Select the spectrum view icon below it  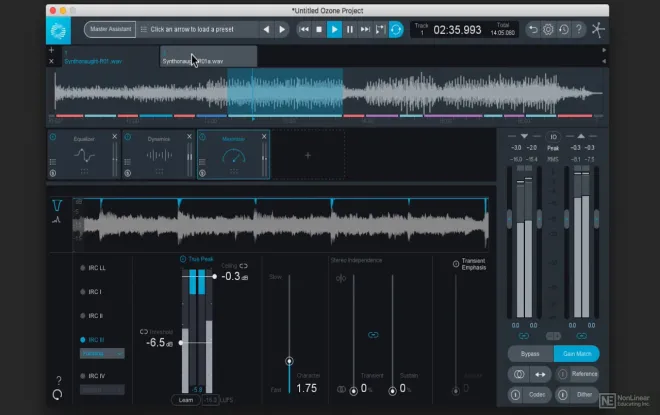click(56, 220)
